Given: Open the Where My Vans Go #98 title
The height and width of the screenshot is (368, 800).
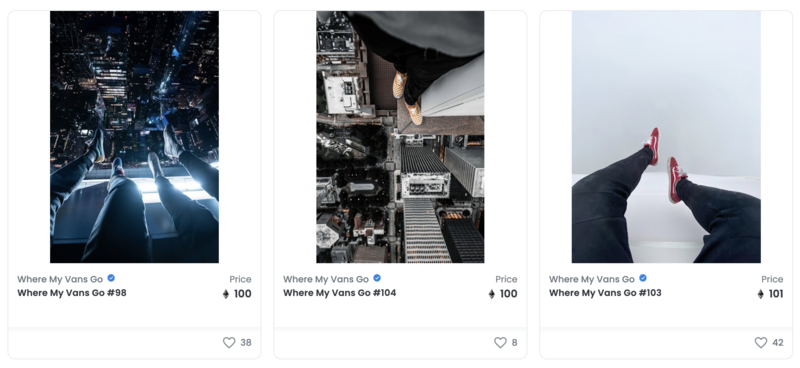Looking at the screenshot, I should pos(72,293).
